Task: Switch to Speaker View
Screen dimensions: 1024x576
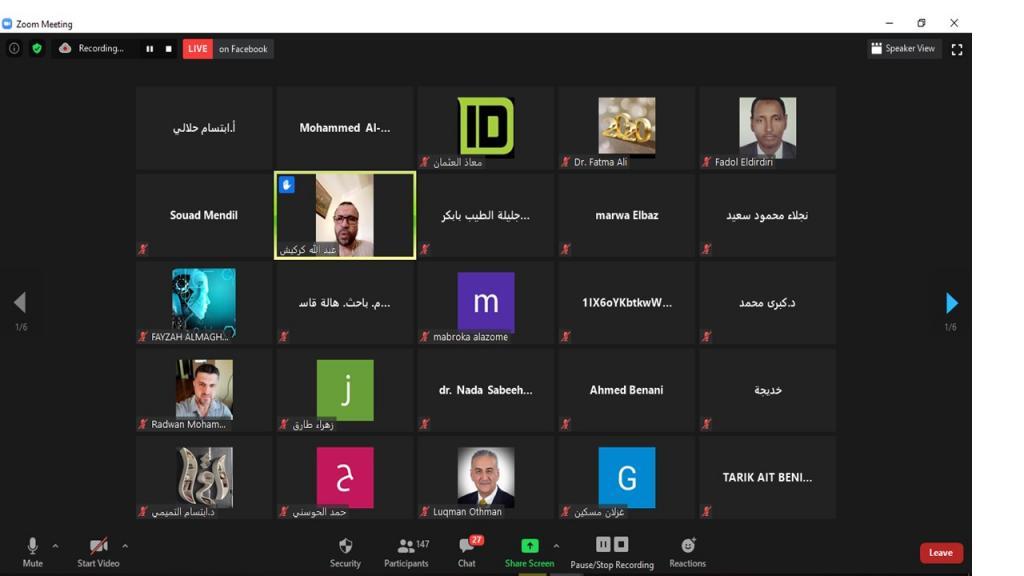Action: [x=904, y=48]
